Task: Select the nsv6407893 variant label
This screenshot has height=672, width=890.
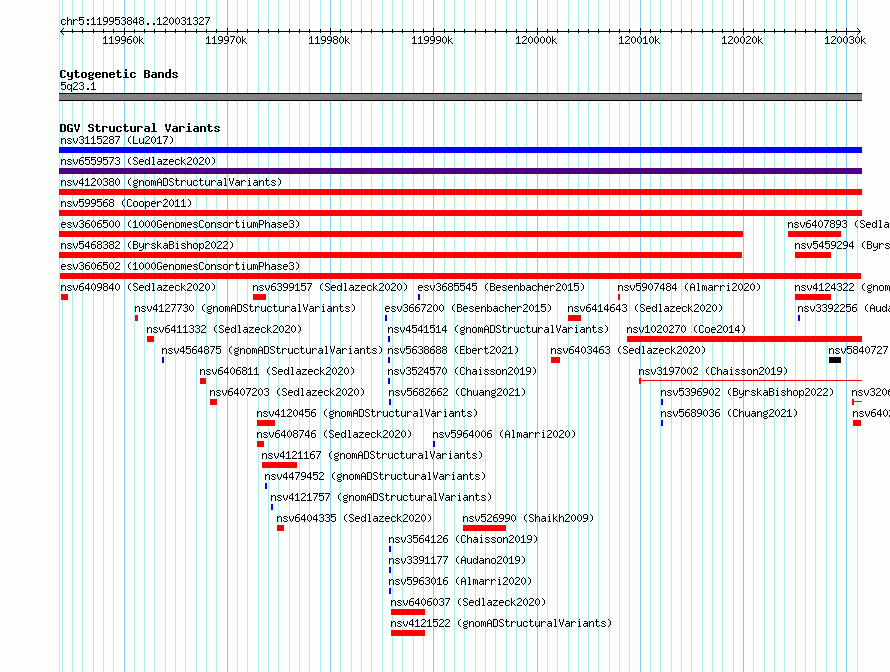Action: pos(838,224)
